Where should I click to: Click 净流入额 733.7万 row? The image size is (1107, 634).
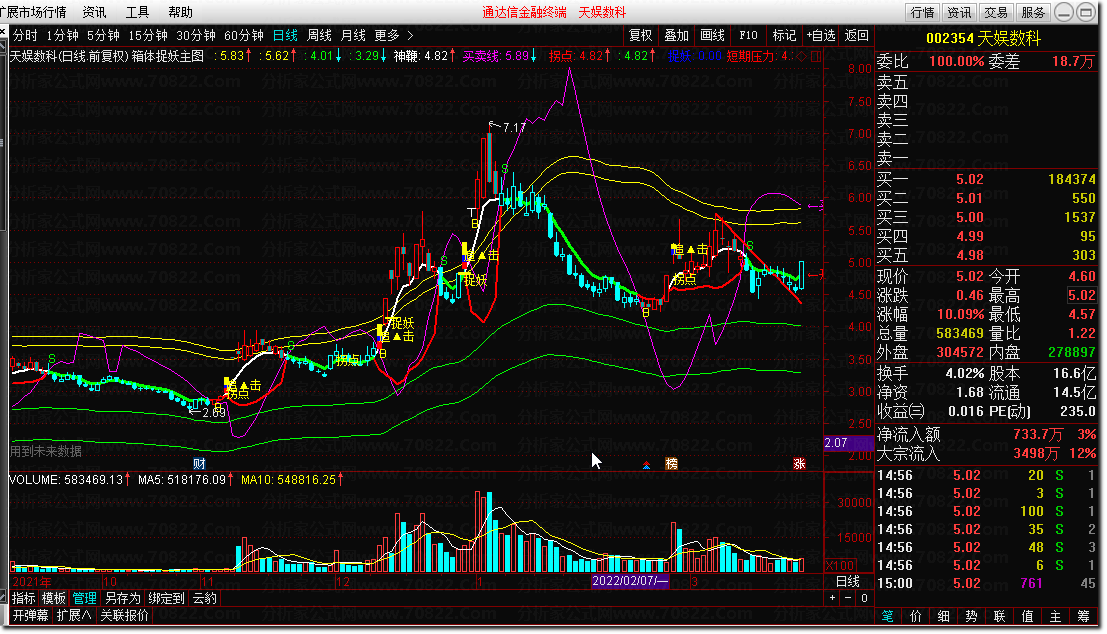pos(986,434)
